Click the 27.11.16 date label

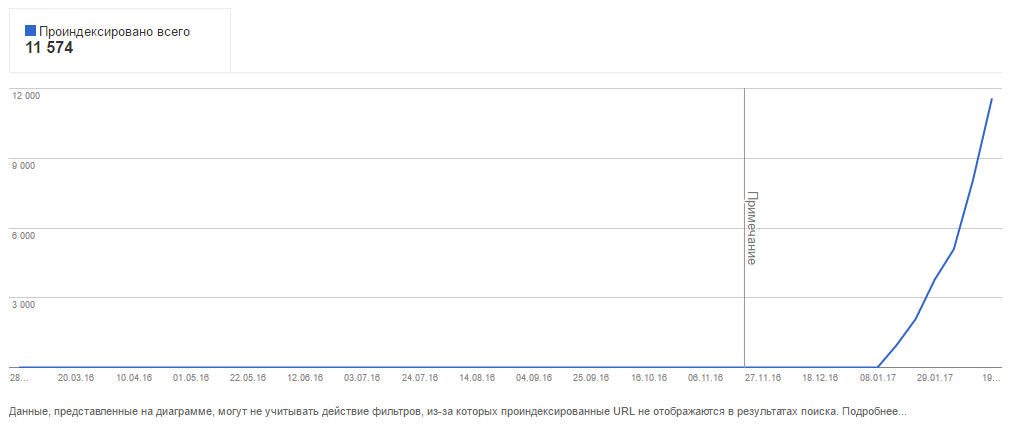pyautogui.click(x=763, y=379)
